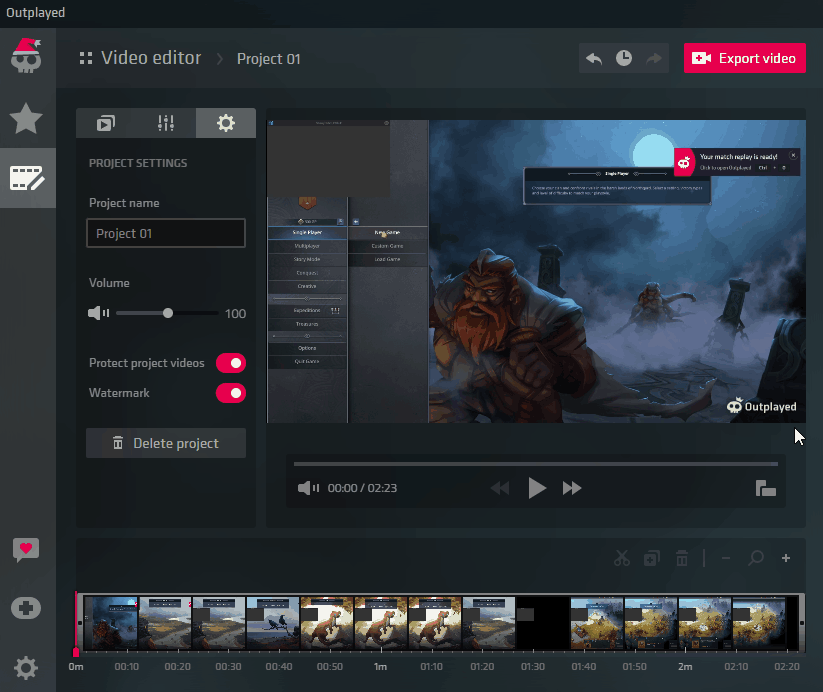
Task: Click the 1m timeline ruler label
Action: tap(381, 667)
